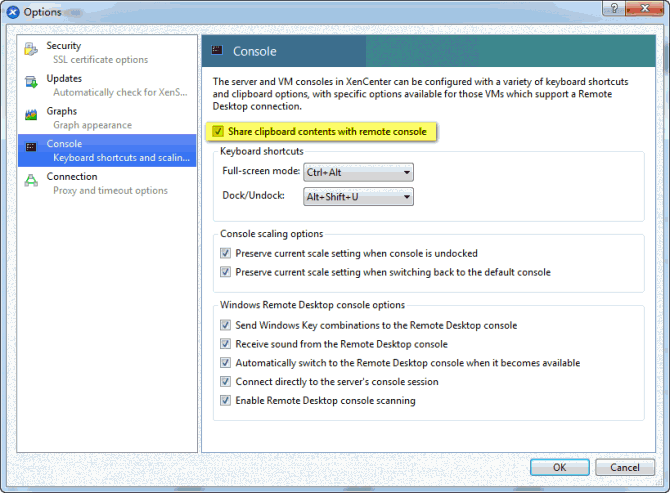
Task: Toggle Connect directly to server's console session
Action: [x=225, y=381]
